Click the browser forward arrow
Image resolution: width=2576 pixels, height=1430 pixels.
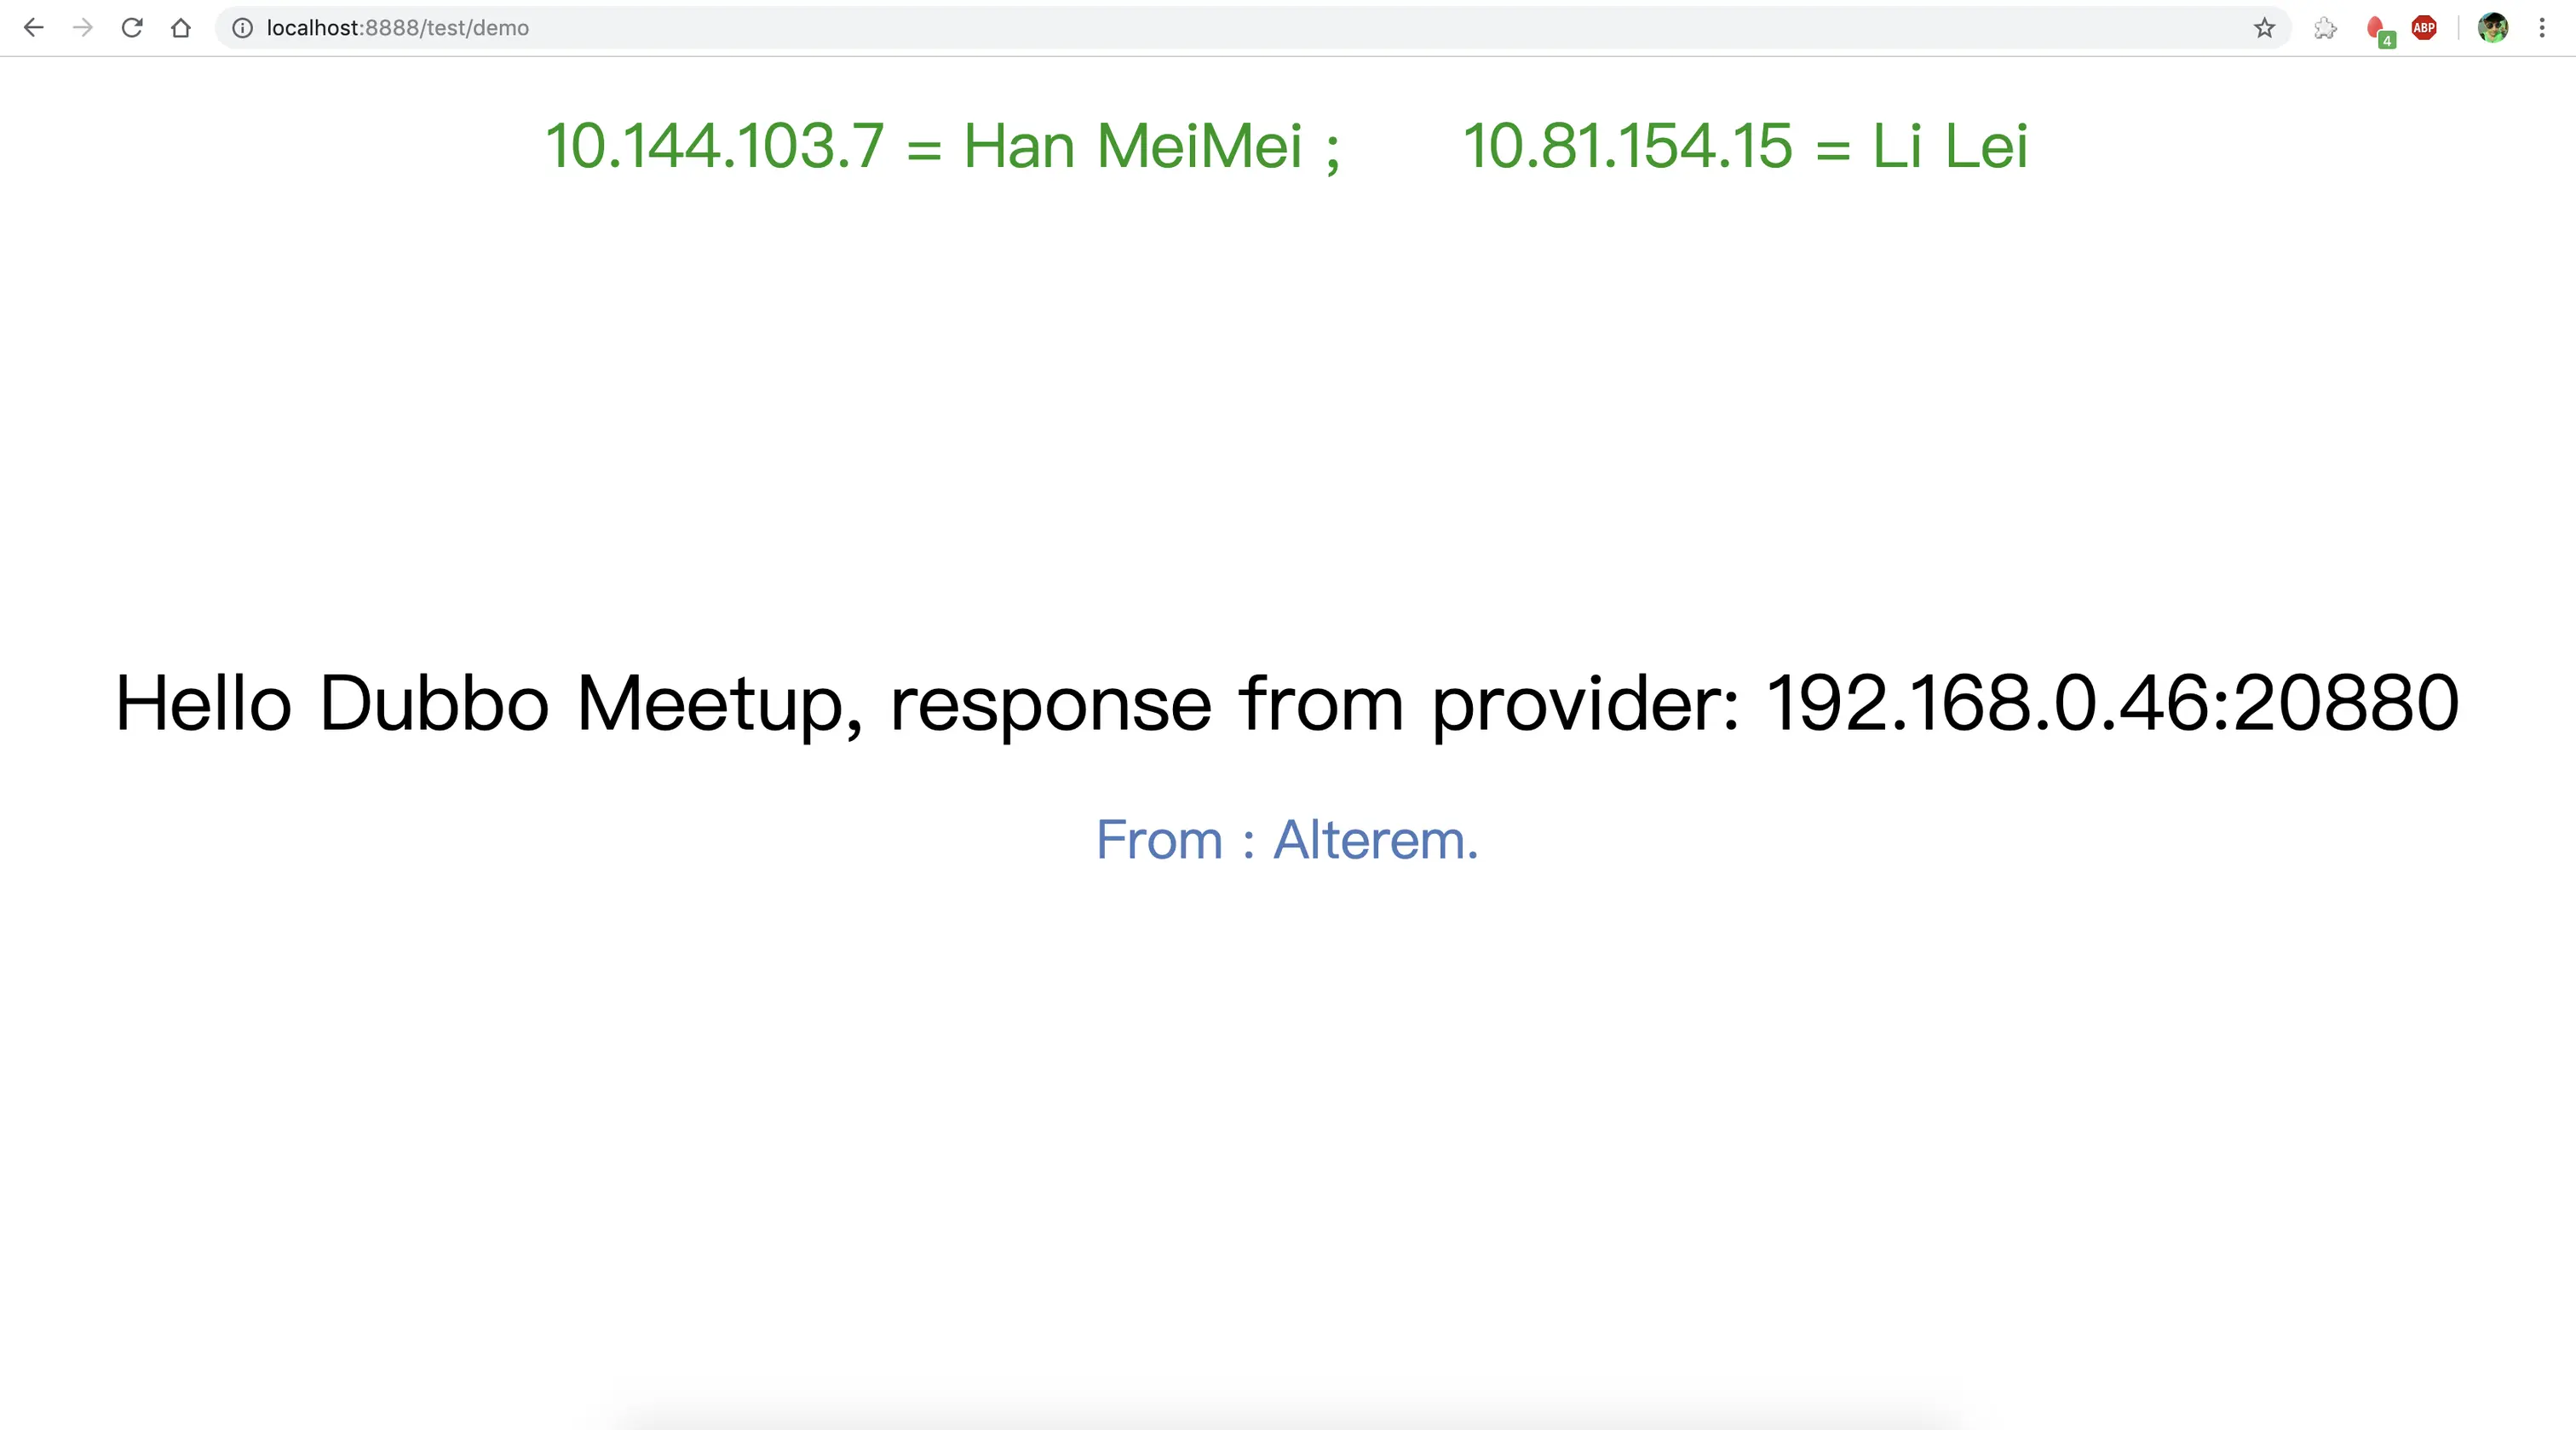83,28
